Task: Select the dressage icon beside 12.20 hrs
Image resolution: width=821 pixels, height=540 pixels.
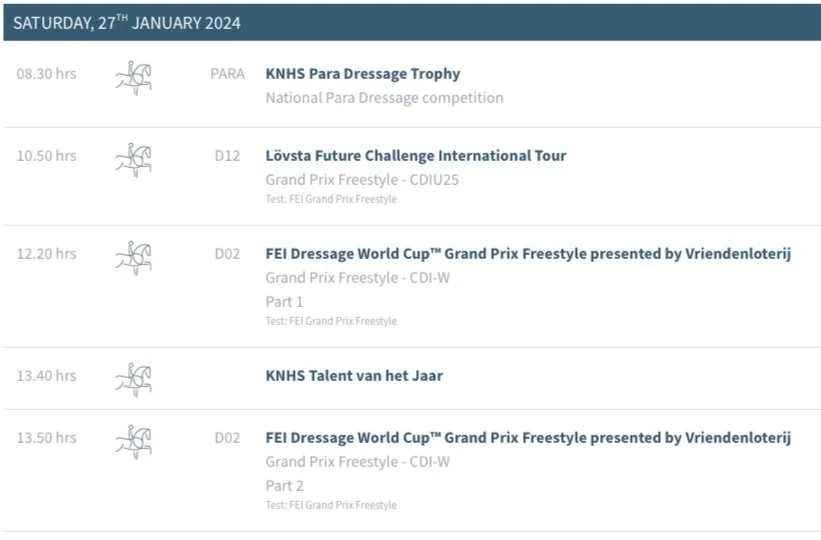Action: point(134,258)
